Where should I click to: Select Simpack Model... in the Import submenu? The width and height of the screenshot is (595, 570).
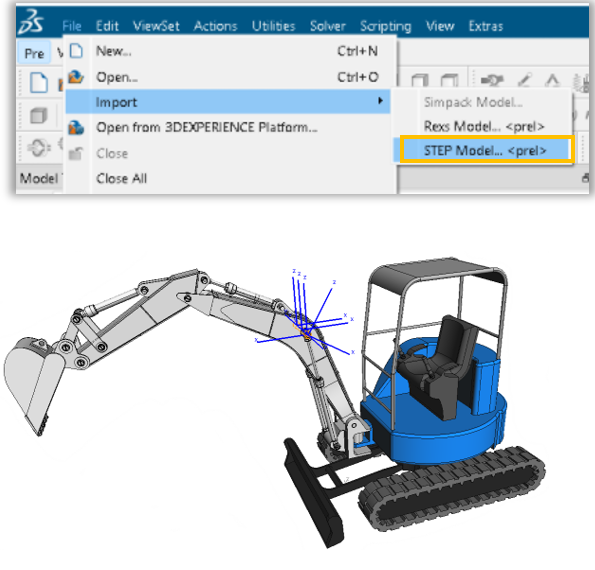pos(482,102)
